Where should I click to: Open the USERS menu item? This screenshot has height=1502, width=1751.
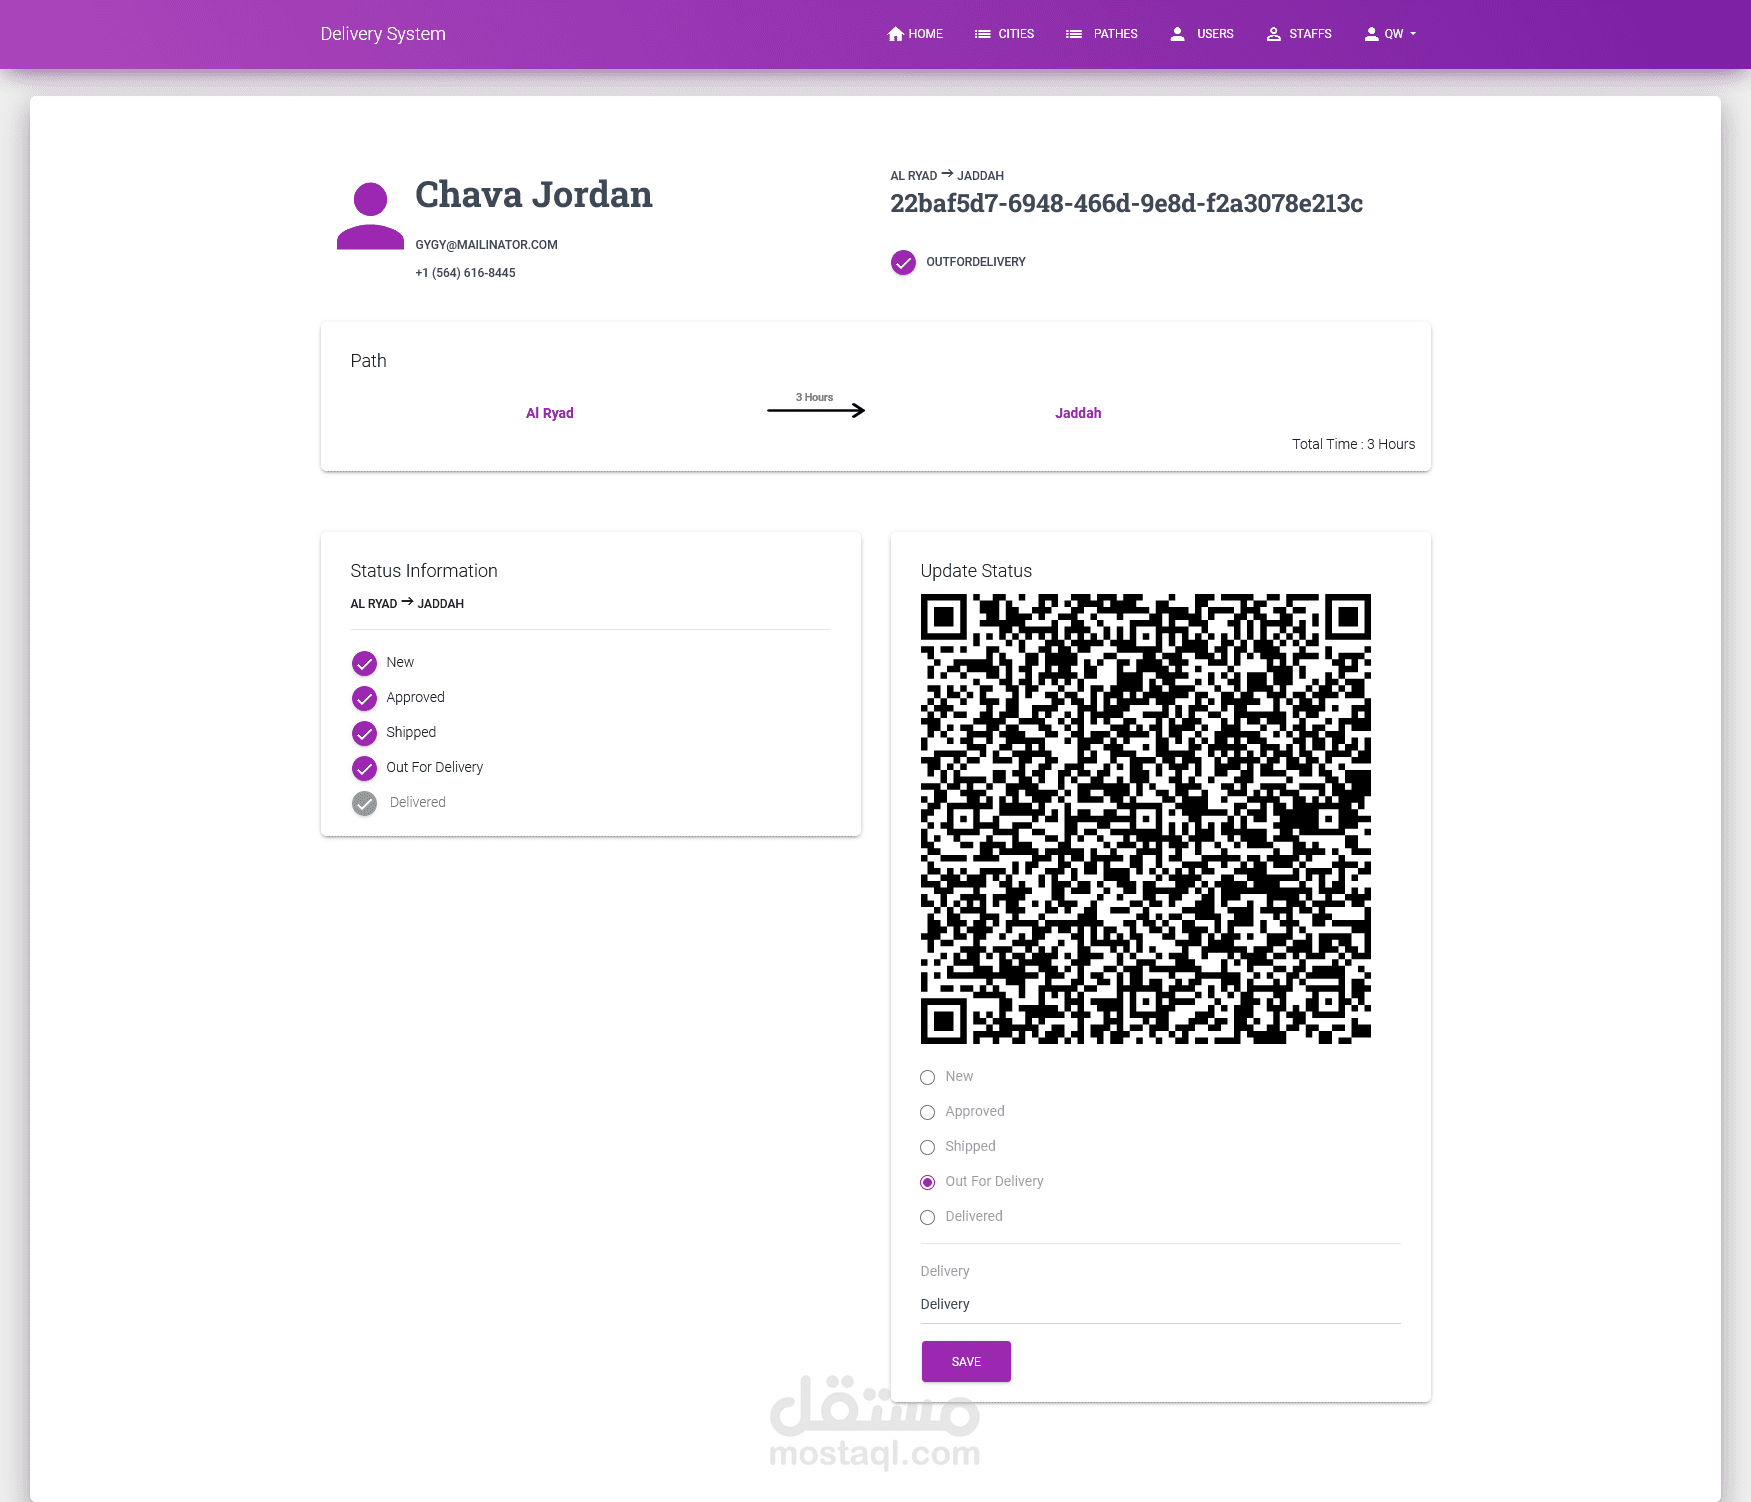[1201, 34]
